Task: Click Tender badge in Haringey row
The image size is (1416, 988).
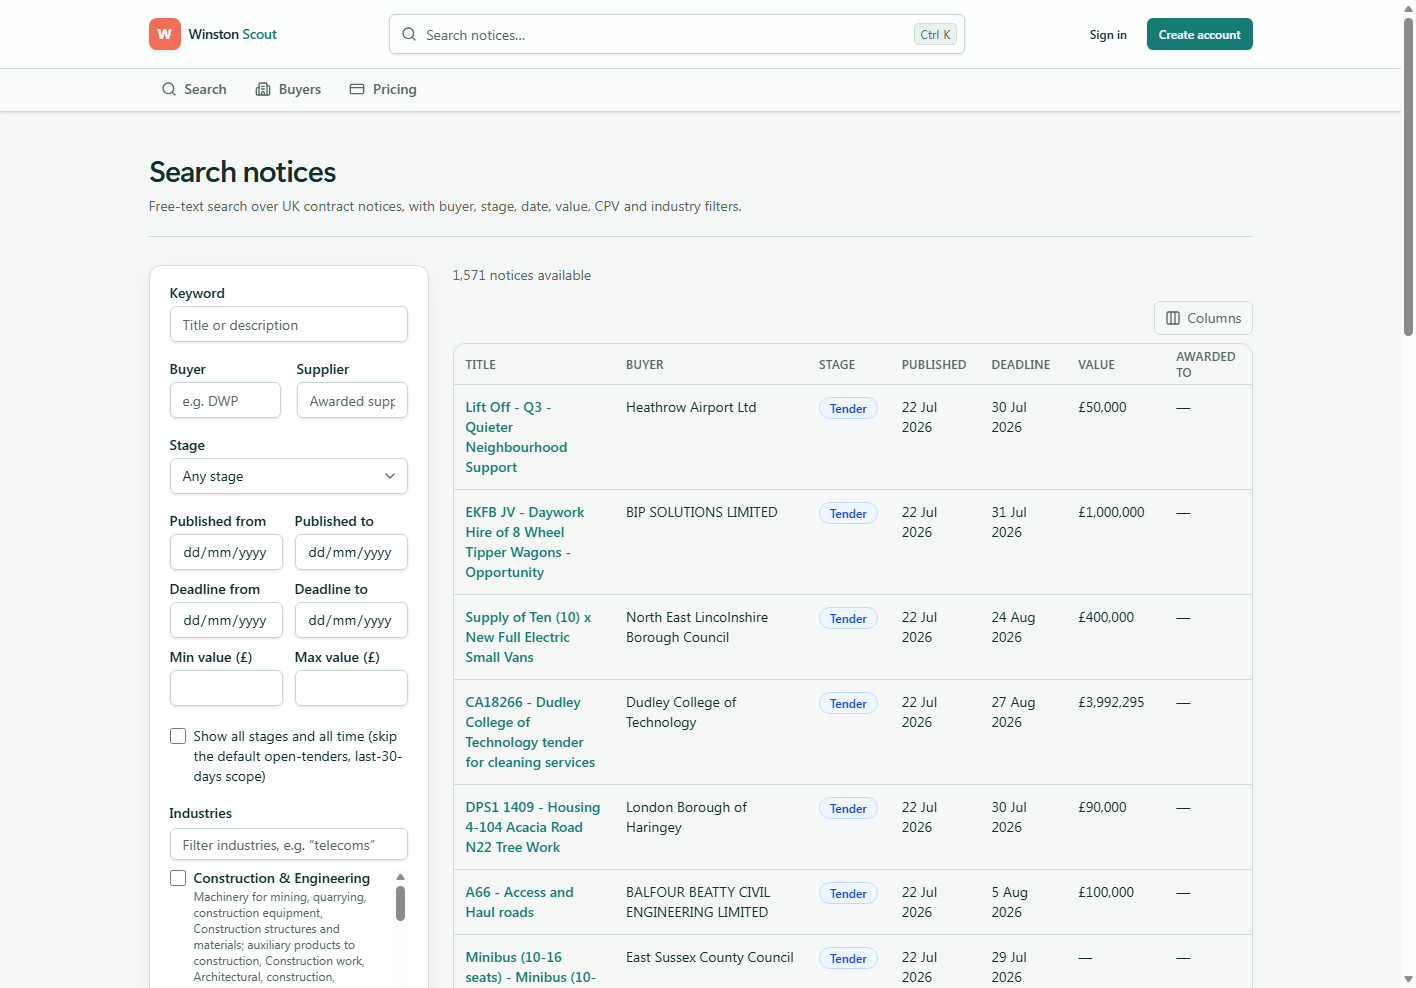Action: 848,808
